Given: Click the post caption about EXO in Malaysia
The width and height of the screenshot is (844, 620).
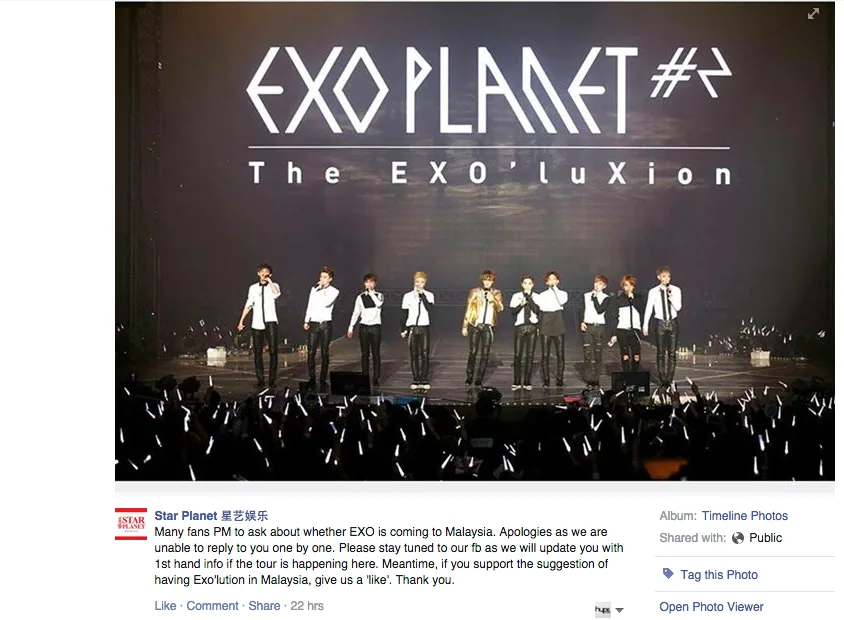Looking at the screenshot, I should (389, 556).
